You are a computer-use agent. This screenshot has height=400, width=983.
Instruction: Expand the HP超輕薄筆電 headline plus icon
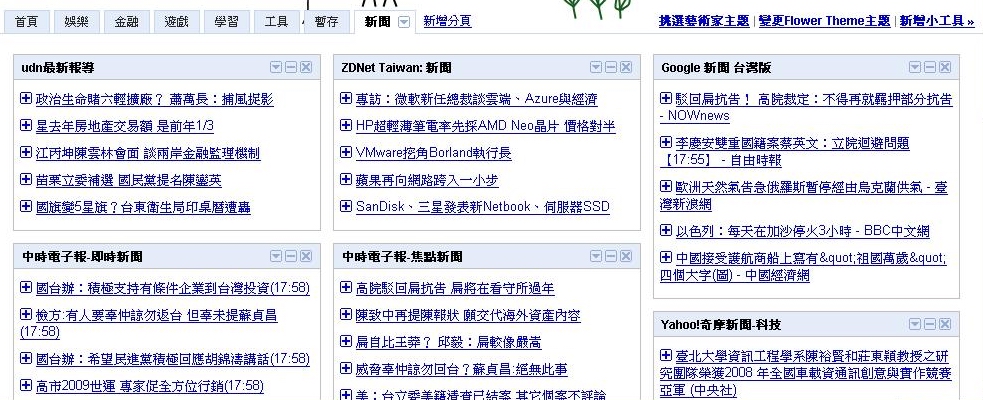click(x=346, y=125)
